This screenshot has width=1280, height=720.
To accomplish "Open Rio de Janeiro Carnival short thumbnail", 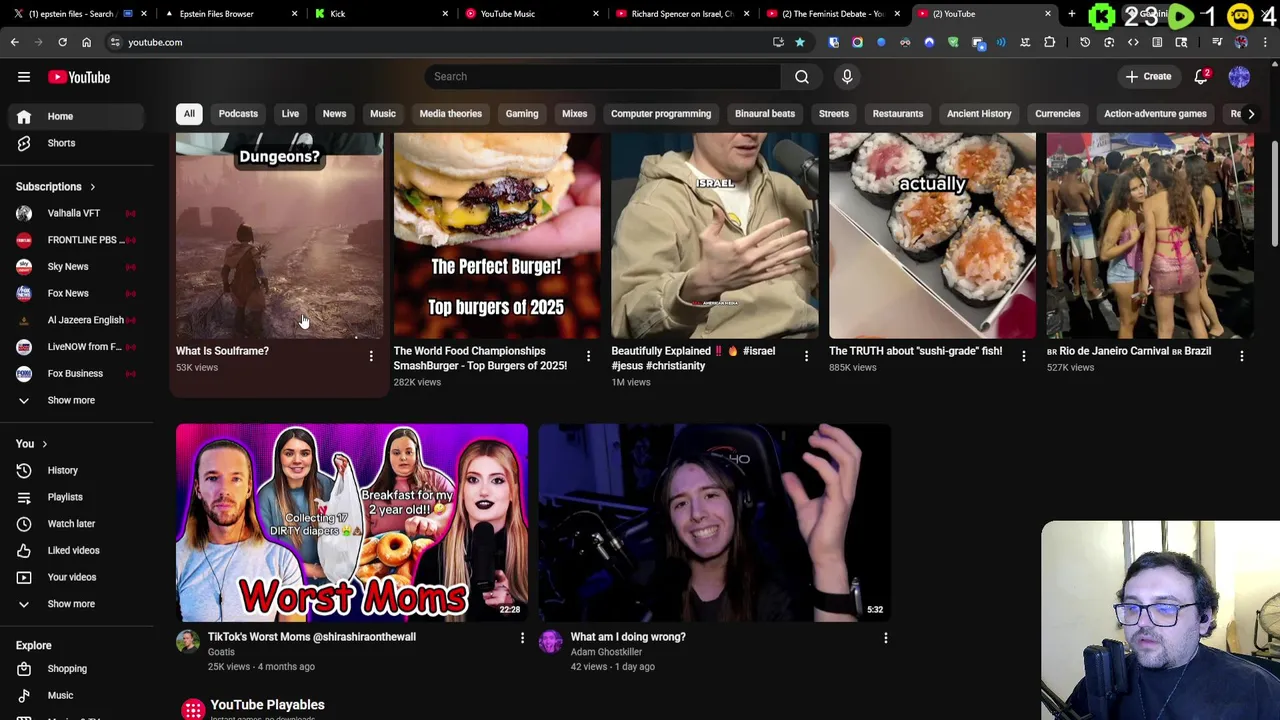I will [x=1150, y=236].
